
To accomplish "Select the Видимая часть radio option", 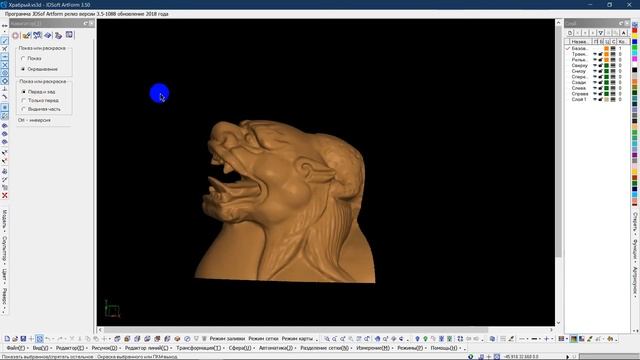I will pyautogui.click(x=24, y=109).
